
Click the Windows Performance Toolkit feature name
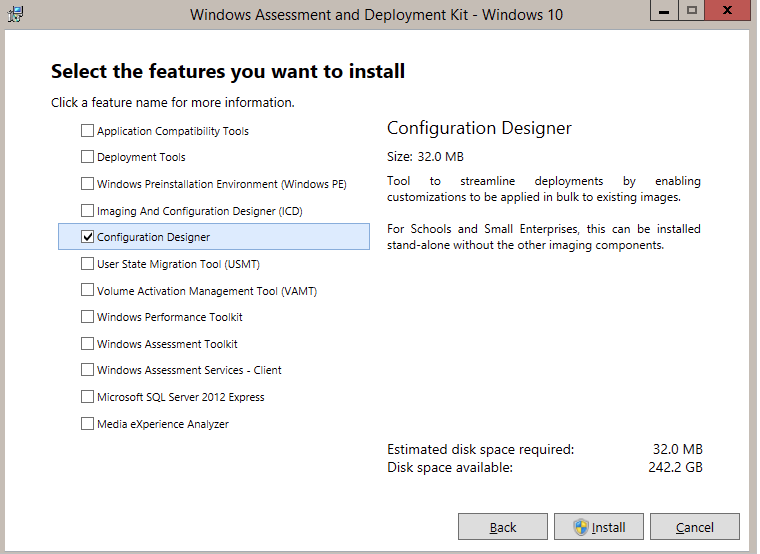[170, 317]
